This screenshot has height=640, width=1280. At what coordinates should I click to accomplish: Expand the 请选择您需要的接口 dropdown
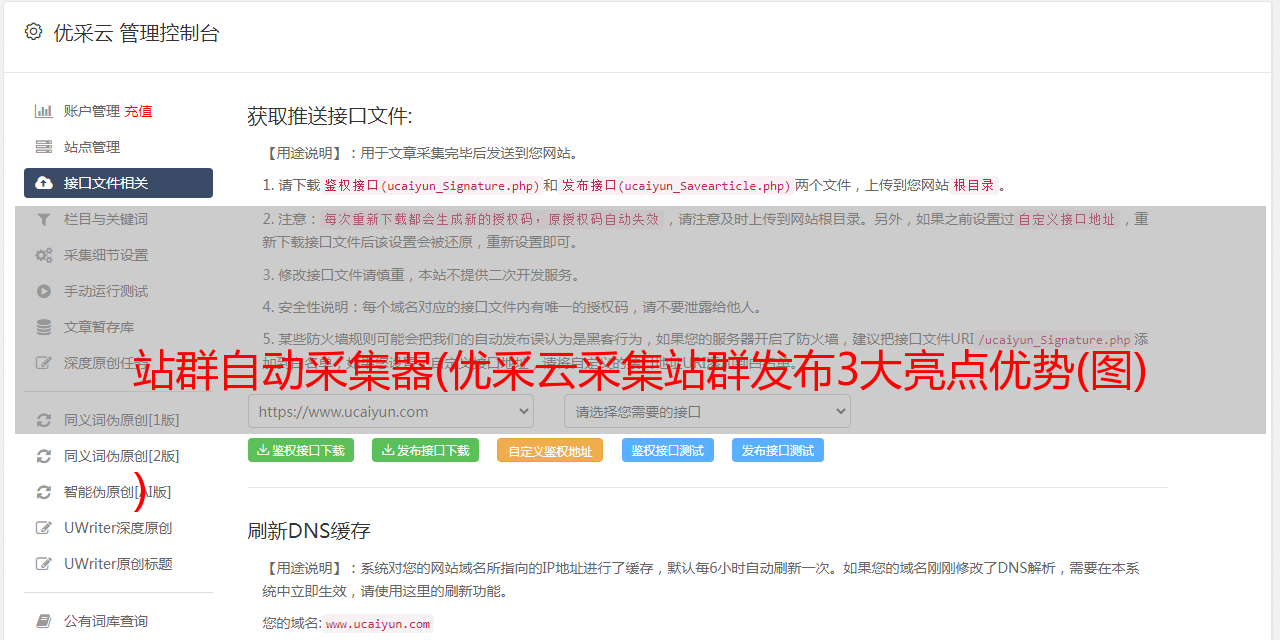[707, 411]
